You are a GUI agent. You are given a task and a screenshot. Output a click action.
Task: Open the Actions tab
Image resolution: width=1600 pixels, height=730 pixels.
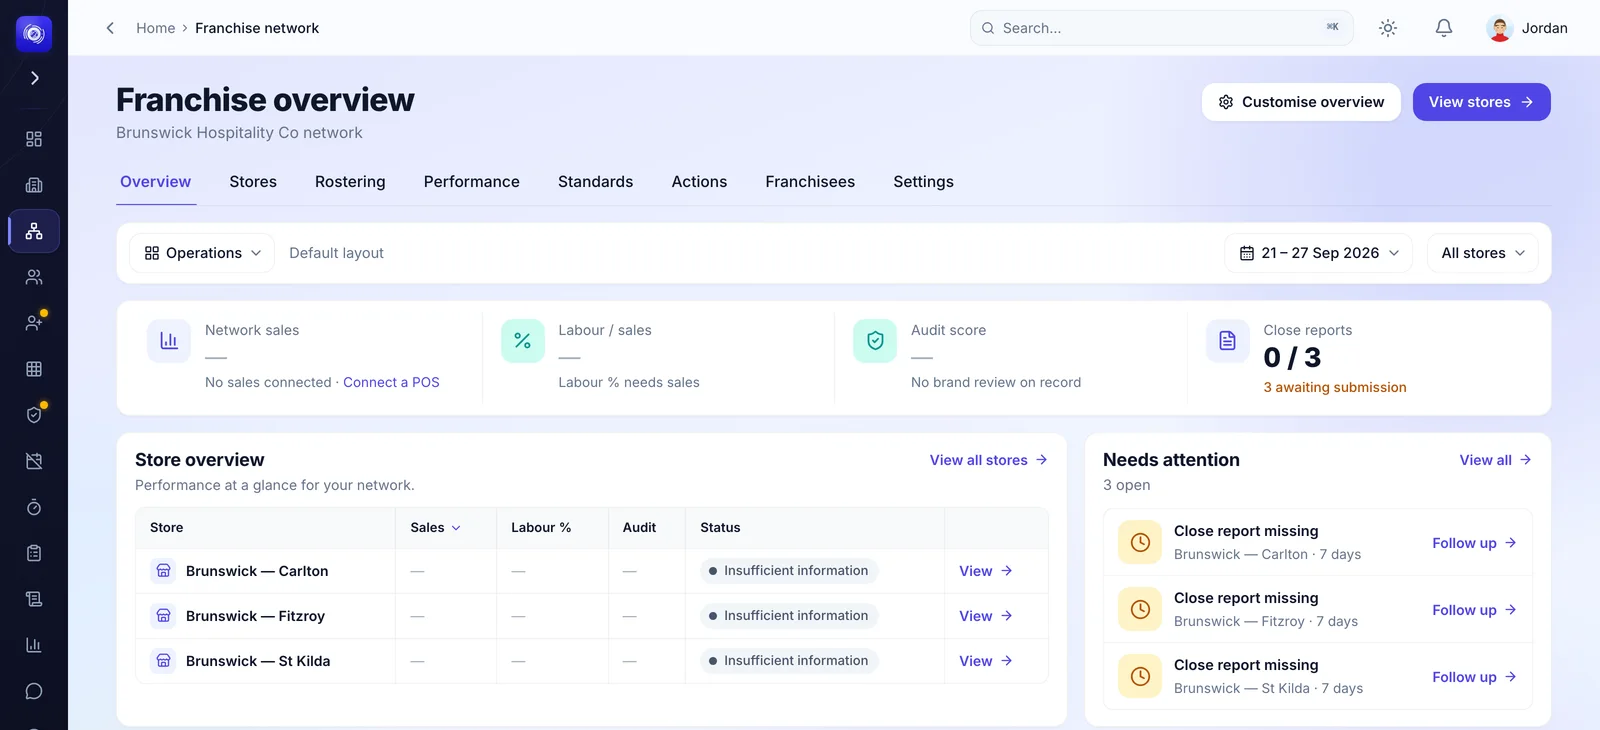click(x=699, y=182)
